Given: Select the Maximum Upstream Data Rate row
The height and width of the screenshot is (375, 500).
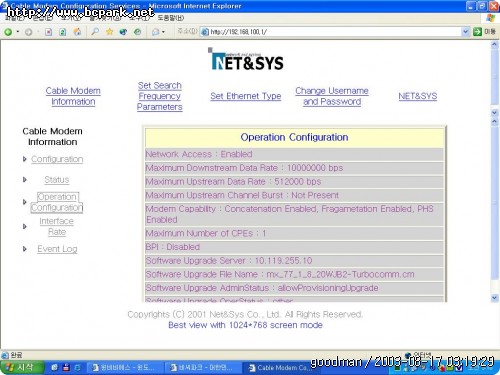Looking at the screenshot, I should (294, 182).
